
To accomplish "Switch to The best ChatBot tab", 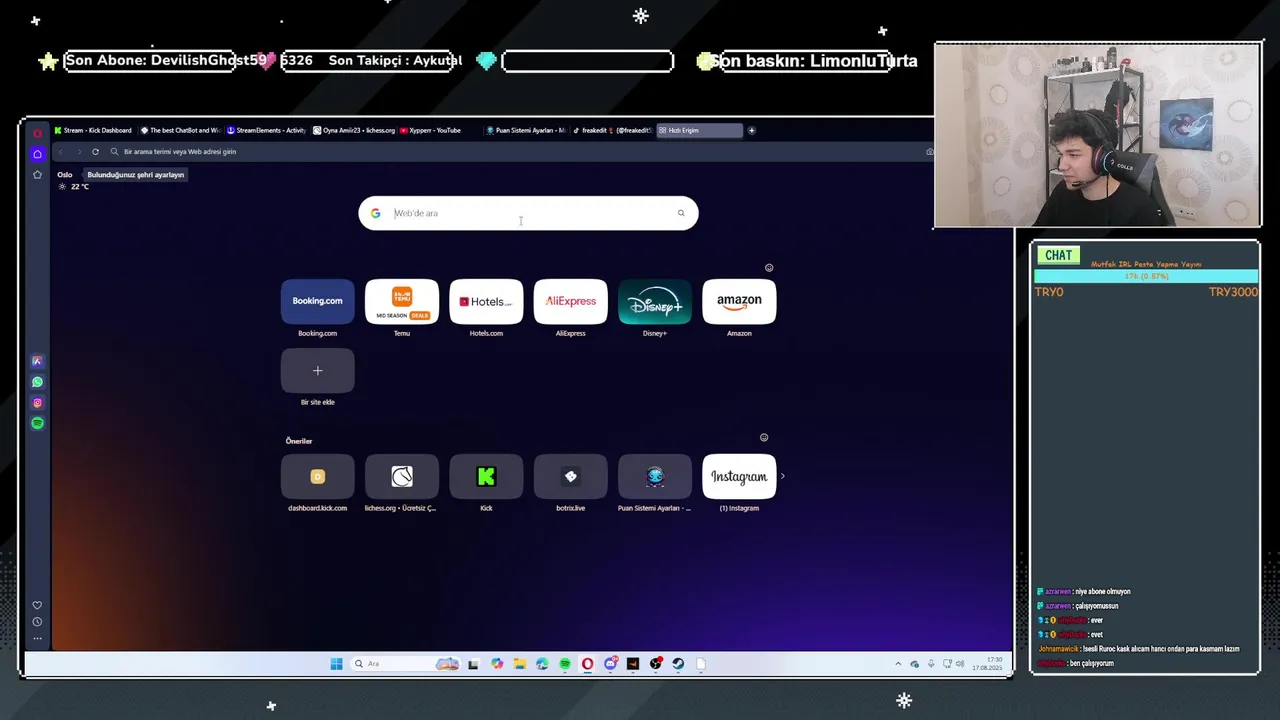I will tap(180, 130).
